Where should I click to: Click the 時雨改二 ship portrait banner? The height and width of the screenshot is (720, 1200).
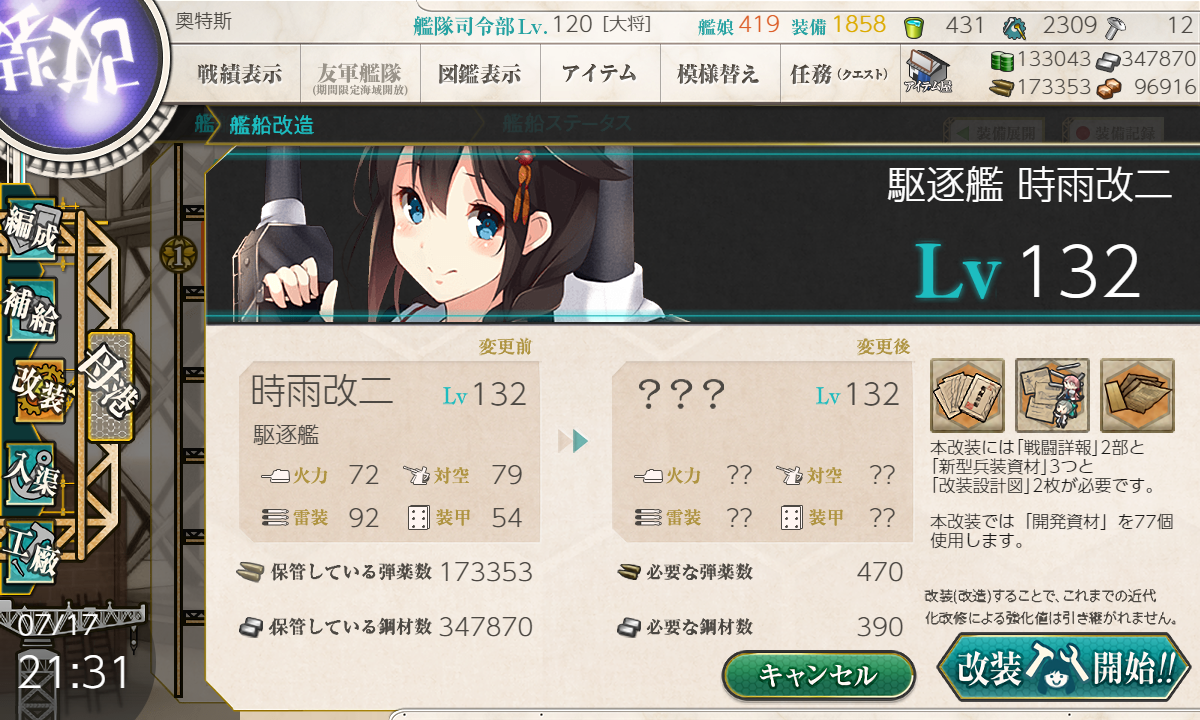tap(702, 234)
